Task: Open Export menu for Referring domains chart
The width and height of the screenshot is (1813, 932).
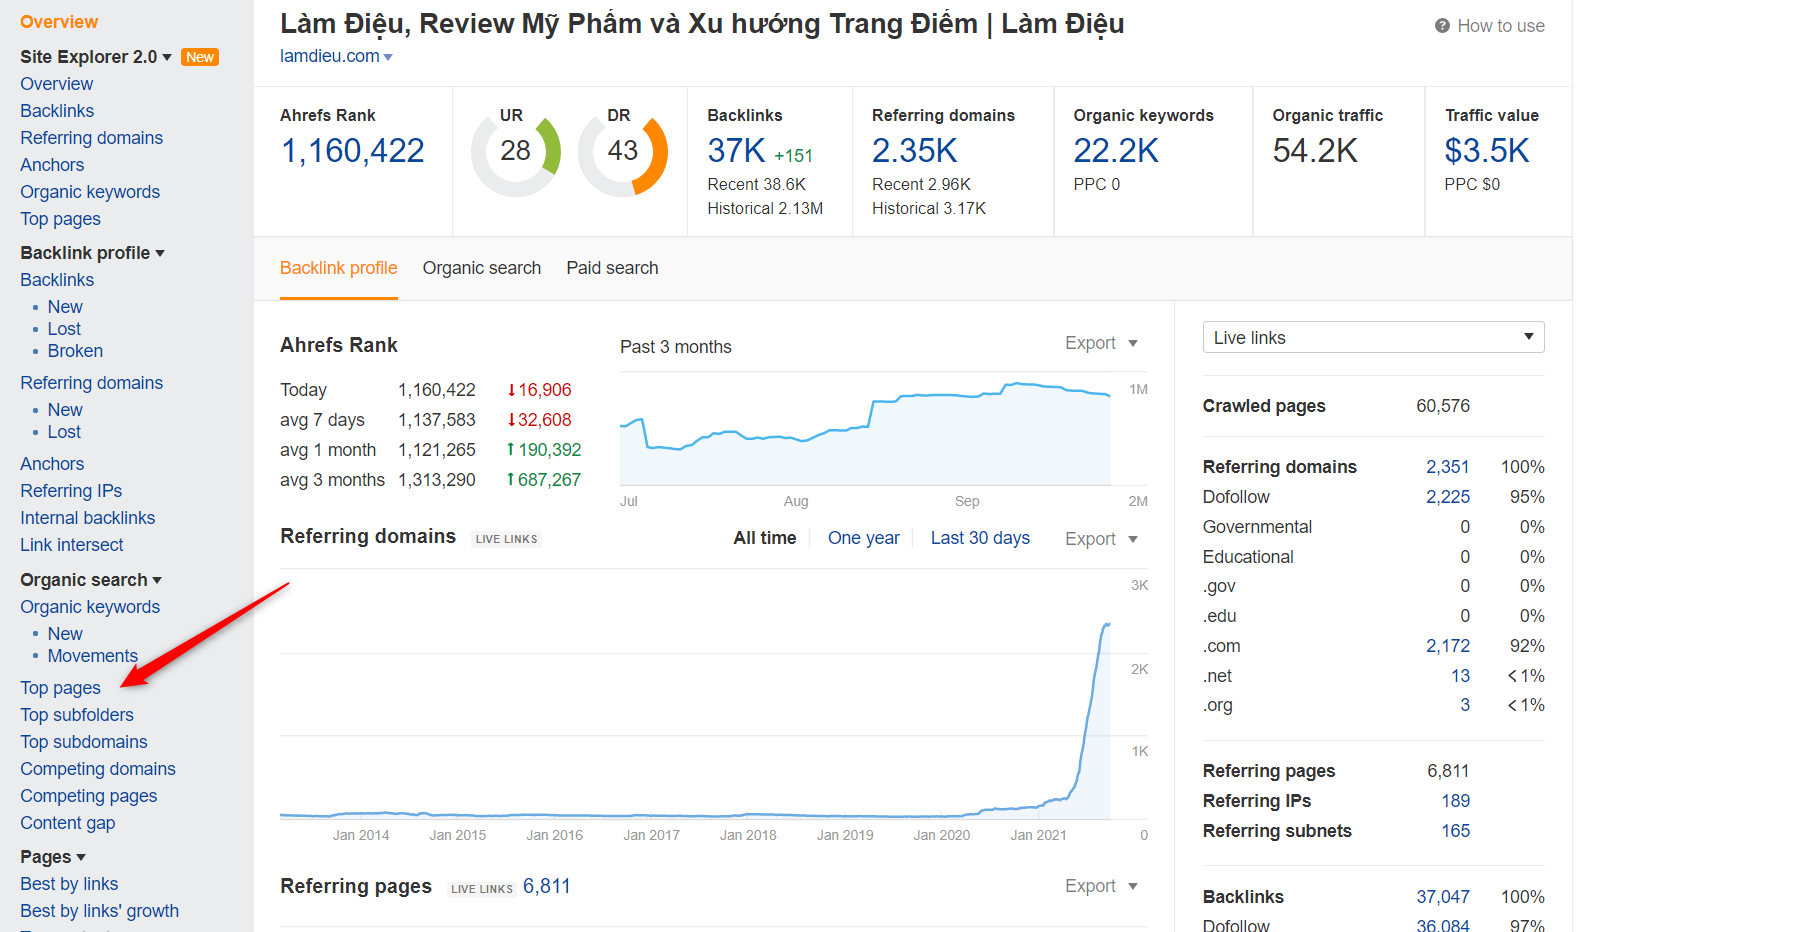Action: click(x=1101, y=539)
